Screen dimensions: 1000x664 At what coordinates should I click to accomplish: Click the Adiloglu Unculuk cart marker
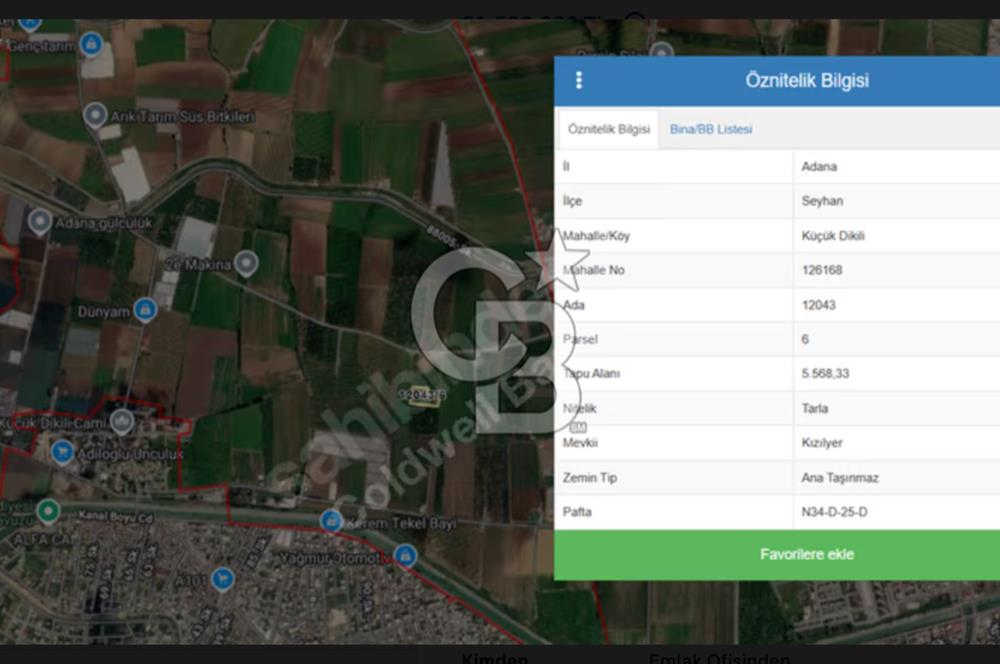pyautogui.click(x=62, y=452)
